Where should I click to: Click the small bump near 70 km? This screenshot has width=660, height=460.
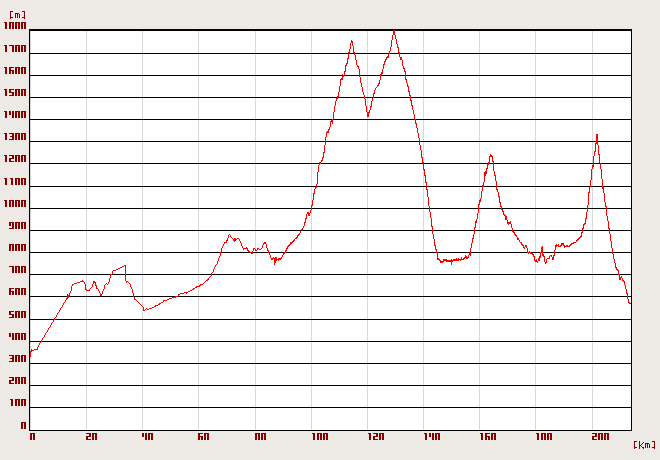coord(229,236)
